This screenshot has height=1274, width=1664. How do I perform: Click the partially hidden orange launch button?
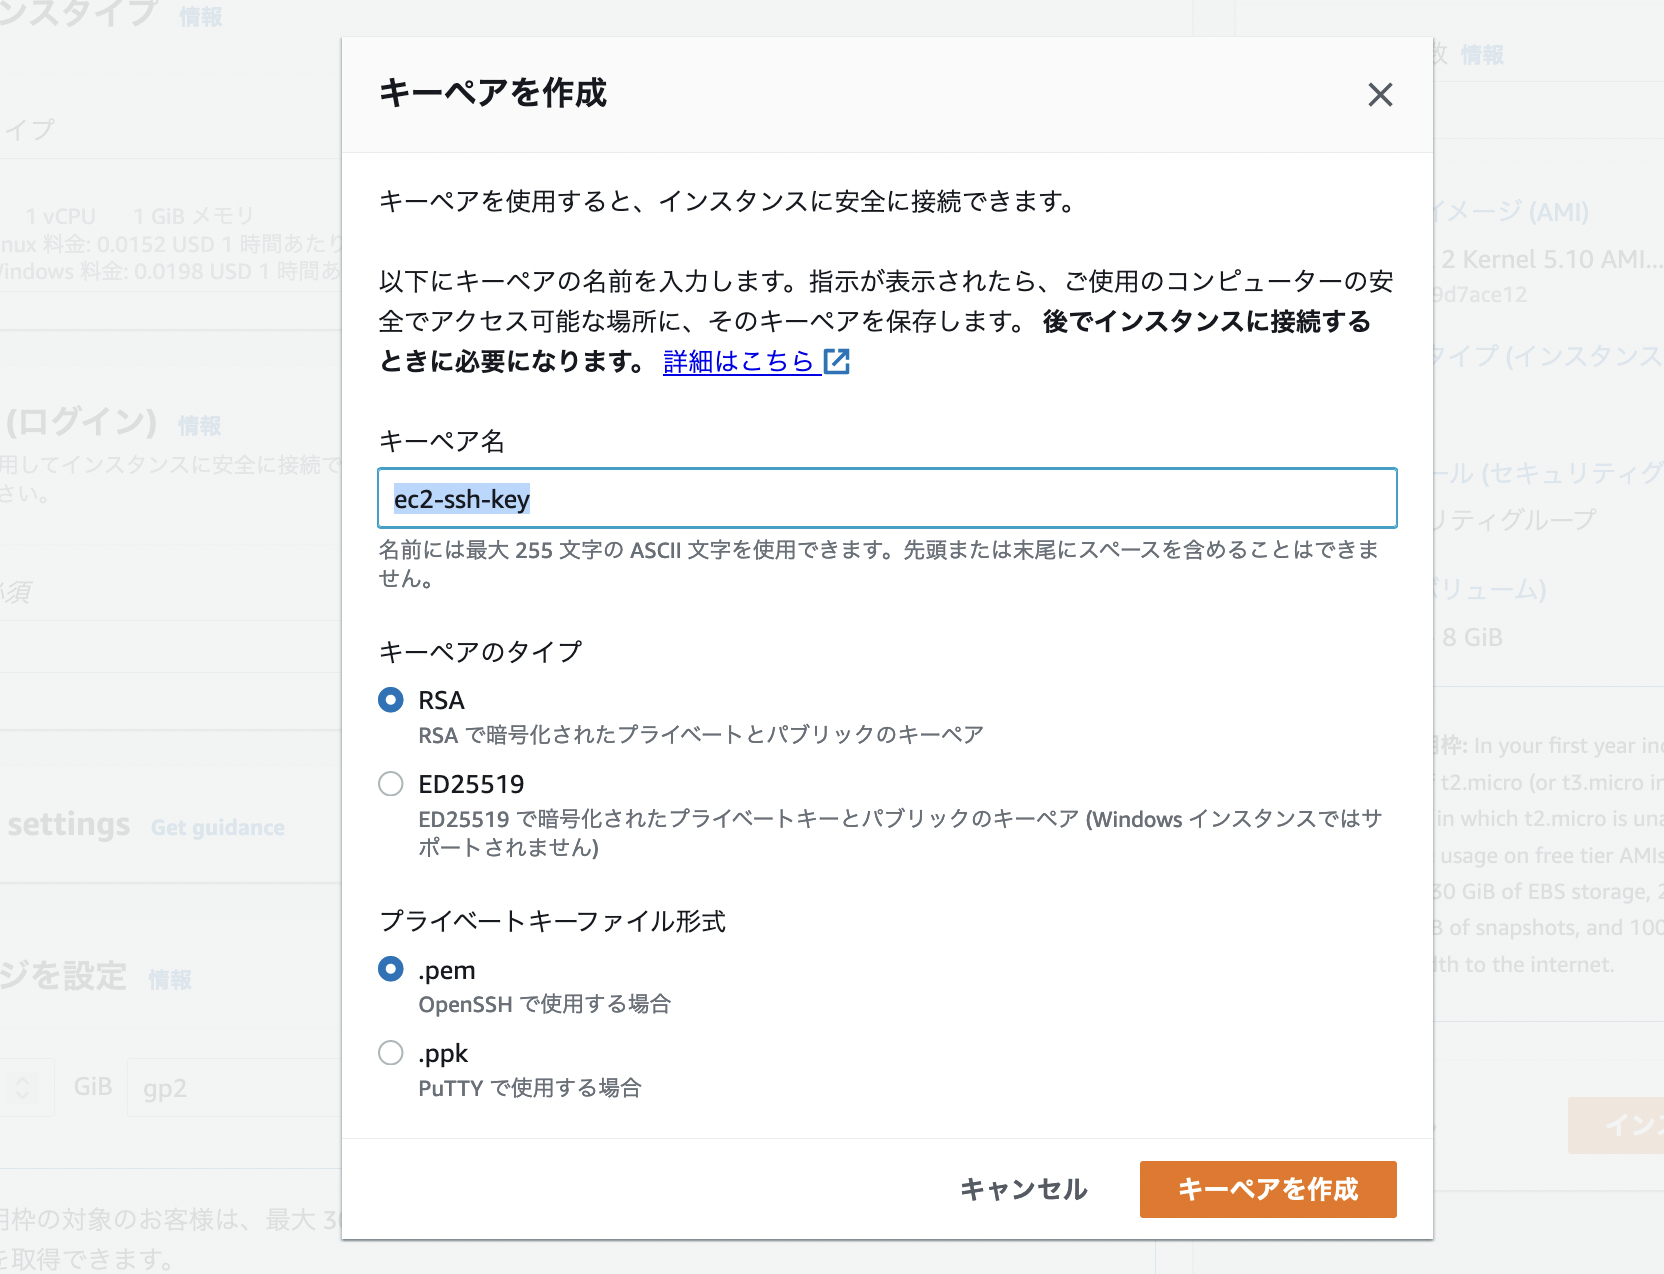[x=1615, y=1125]
